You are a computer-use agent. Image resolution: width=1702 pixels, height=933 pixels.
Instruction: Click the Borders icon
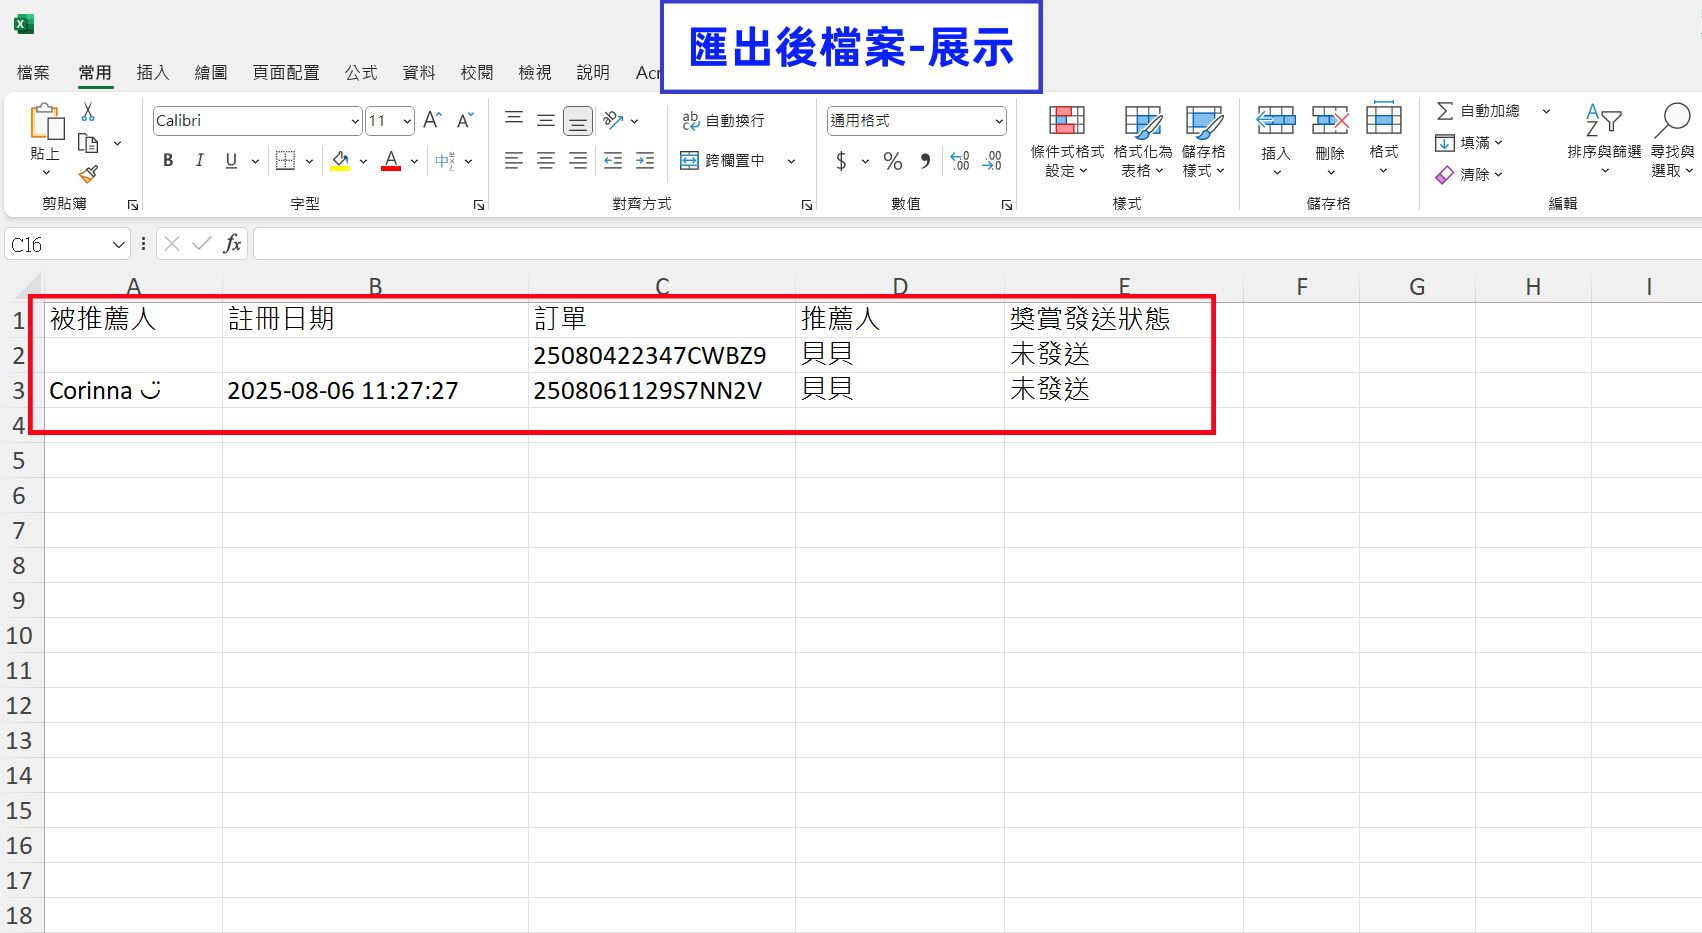point(285,160)
